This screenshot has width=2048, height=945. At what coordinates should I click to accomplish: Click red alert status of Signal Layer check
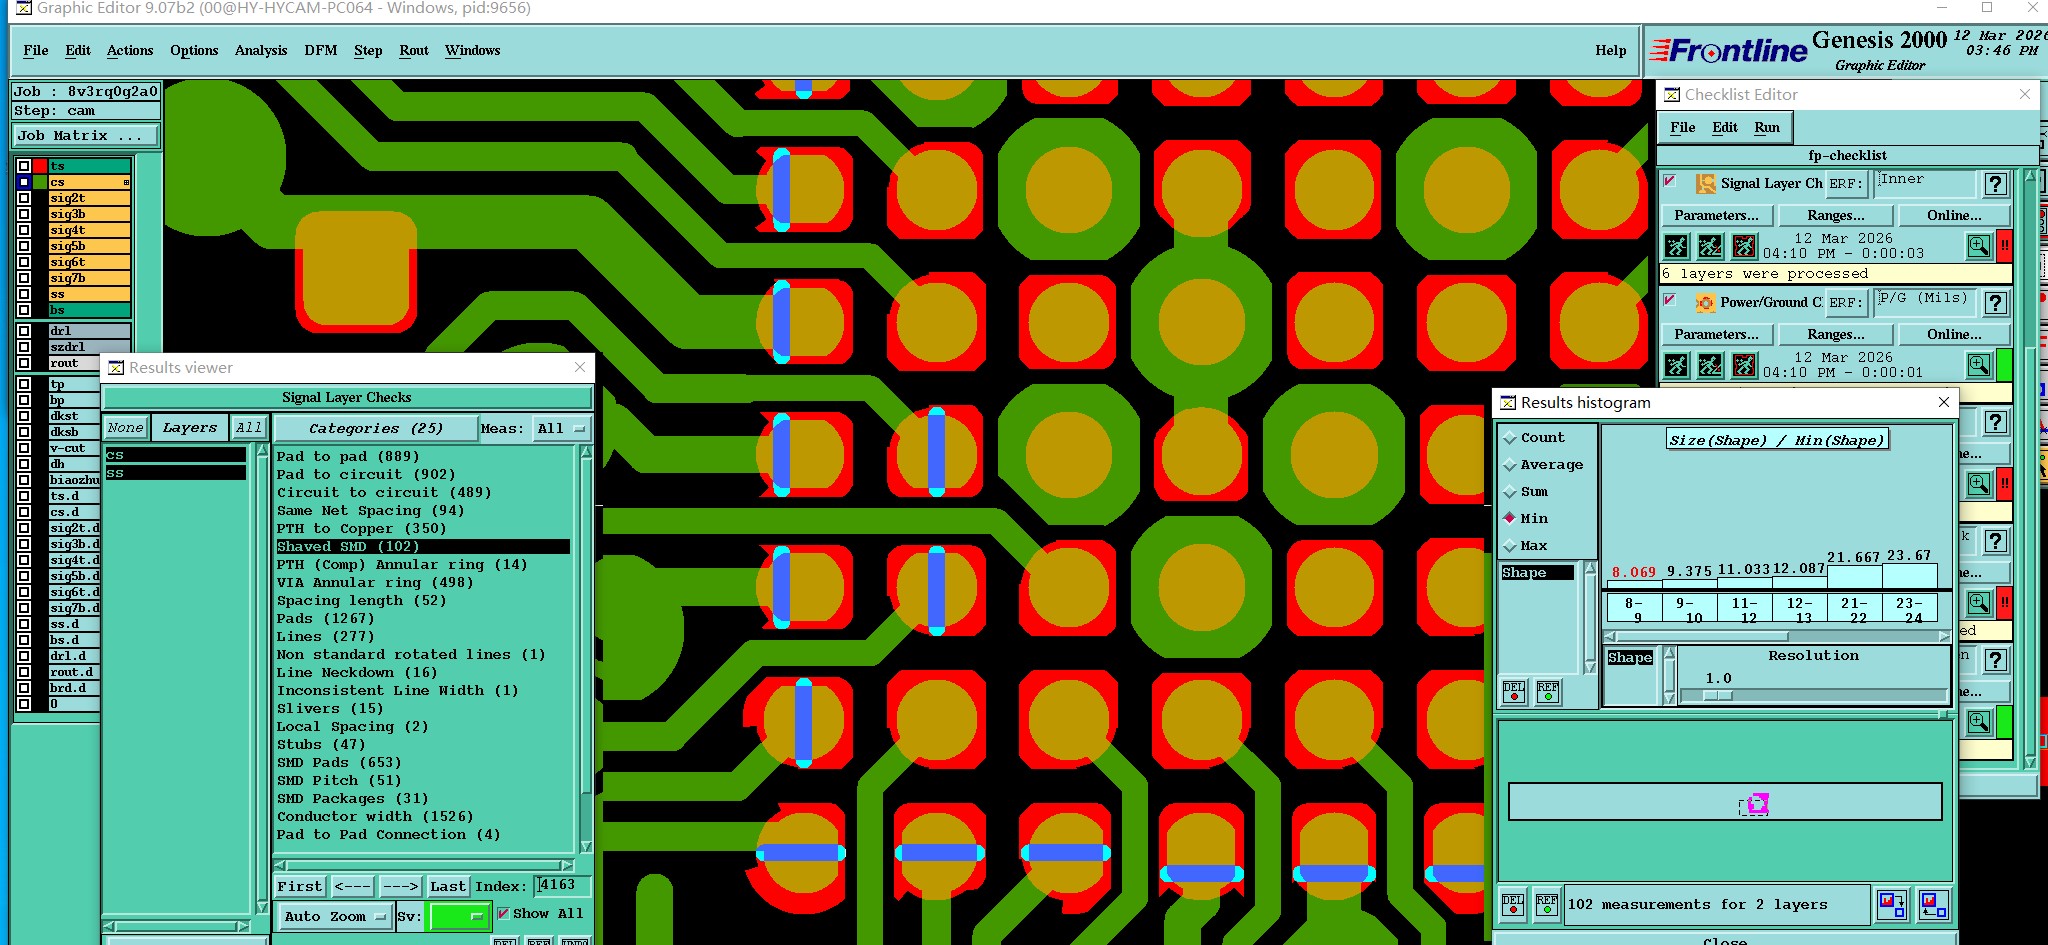coord(2004,246)
